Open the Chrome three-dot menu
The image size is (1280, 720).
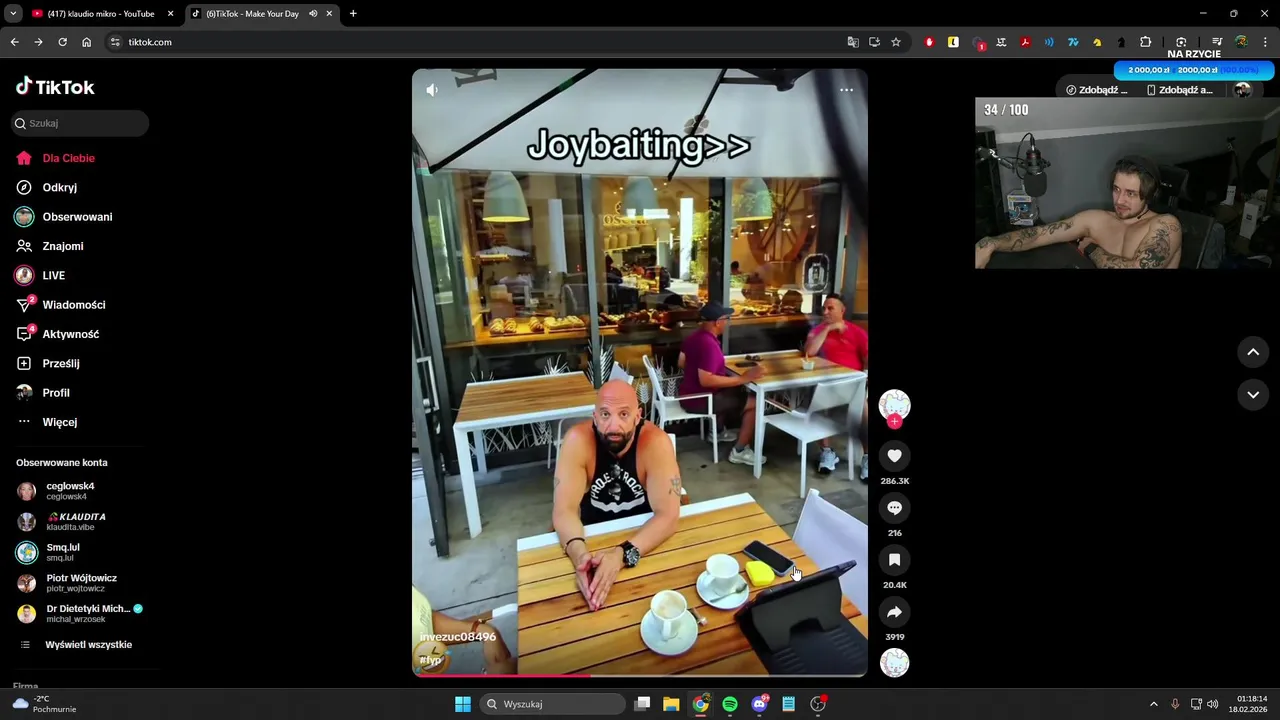point(1266,42)
